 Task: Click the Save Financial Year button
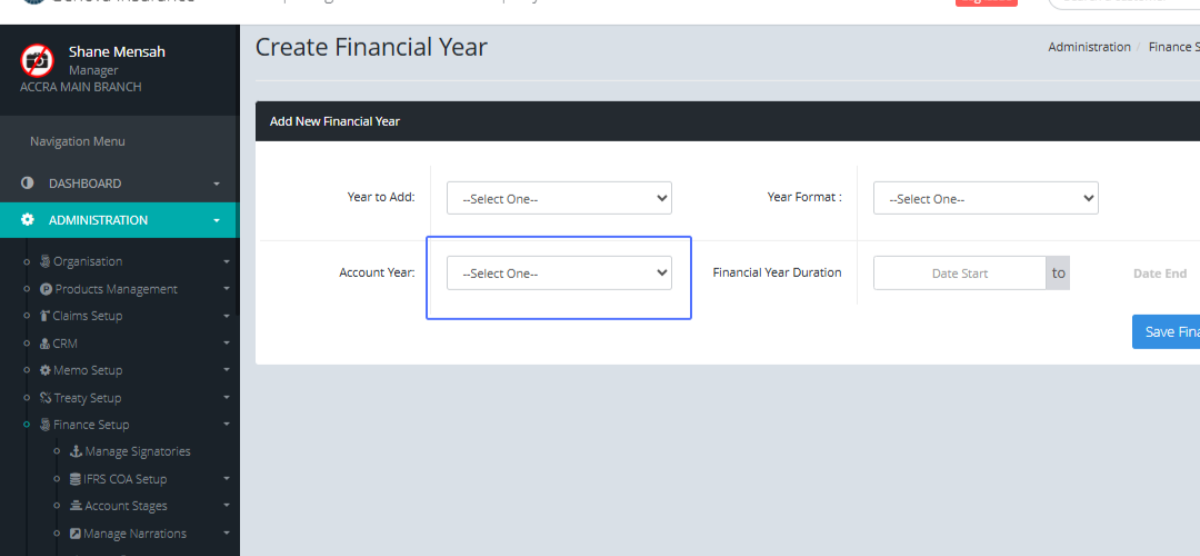click(x=1168, y=332)
